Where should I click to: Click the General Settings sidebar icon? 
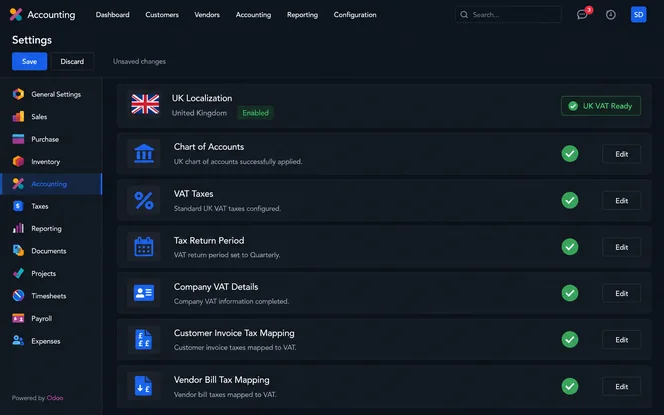point(18,94)
